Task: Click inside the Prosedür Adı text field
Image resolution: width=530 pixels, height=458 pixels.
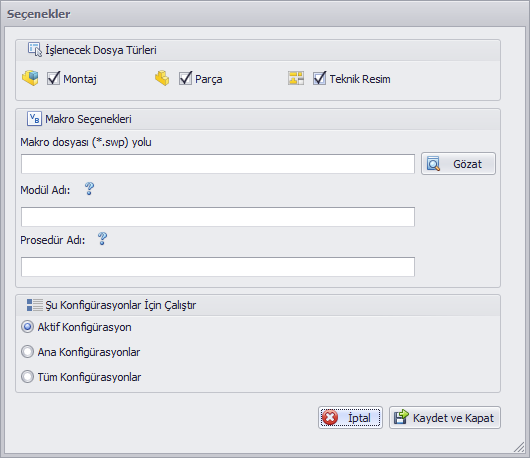Action: 218,267
